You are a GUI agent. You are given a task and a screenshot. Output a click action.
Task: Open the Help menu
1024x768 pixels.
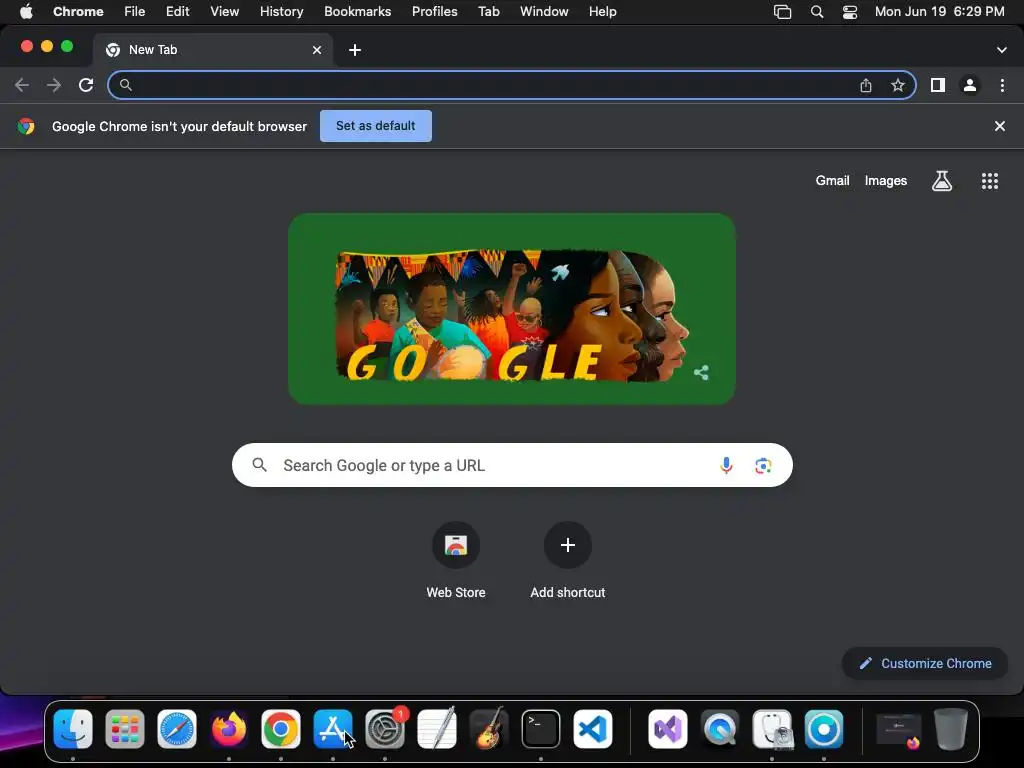pyautogui.click(x=602, y=12)
